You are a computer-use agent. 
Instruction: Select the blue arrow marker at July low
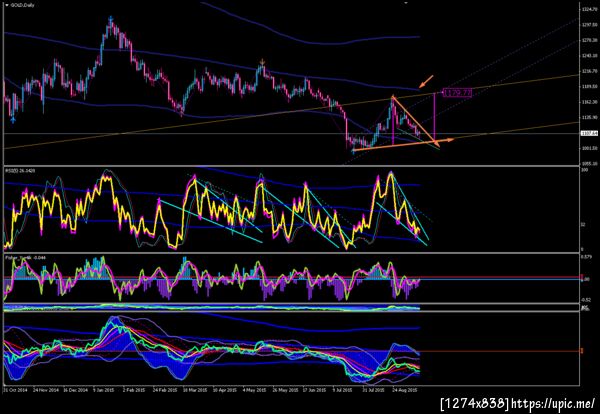pos(353,151)
